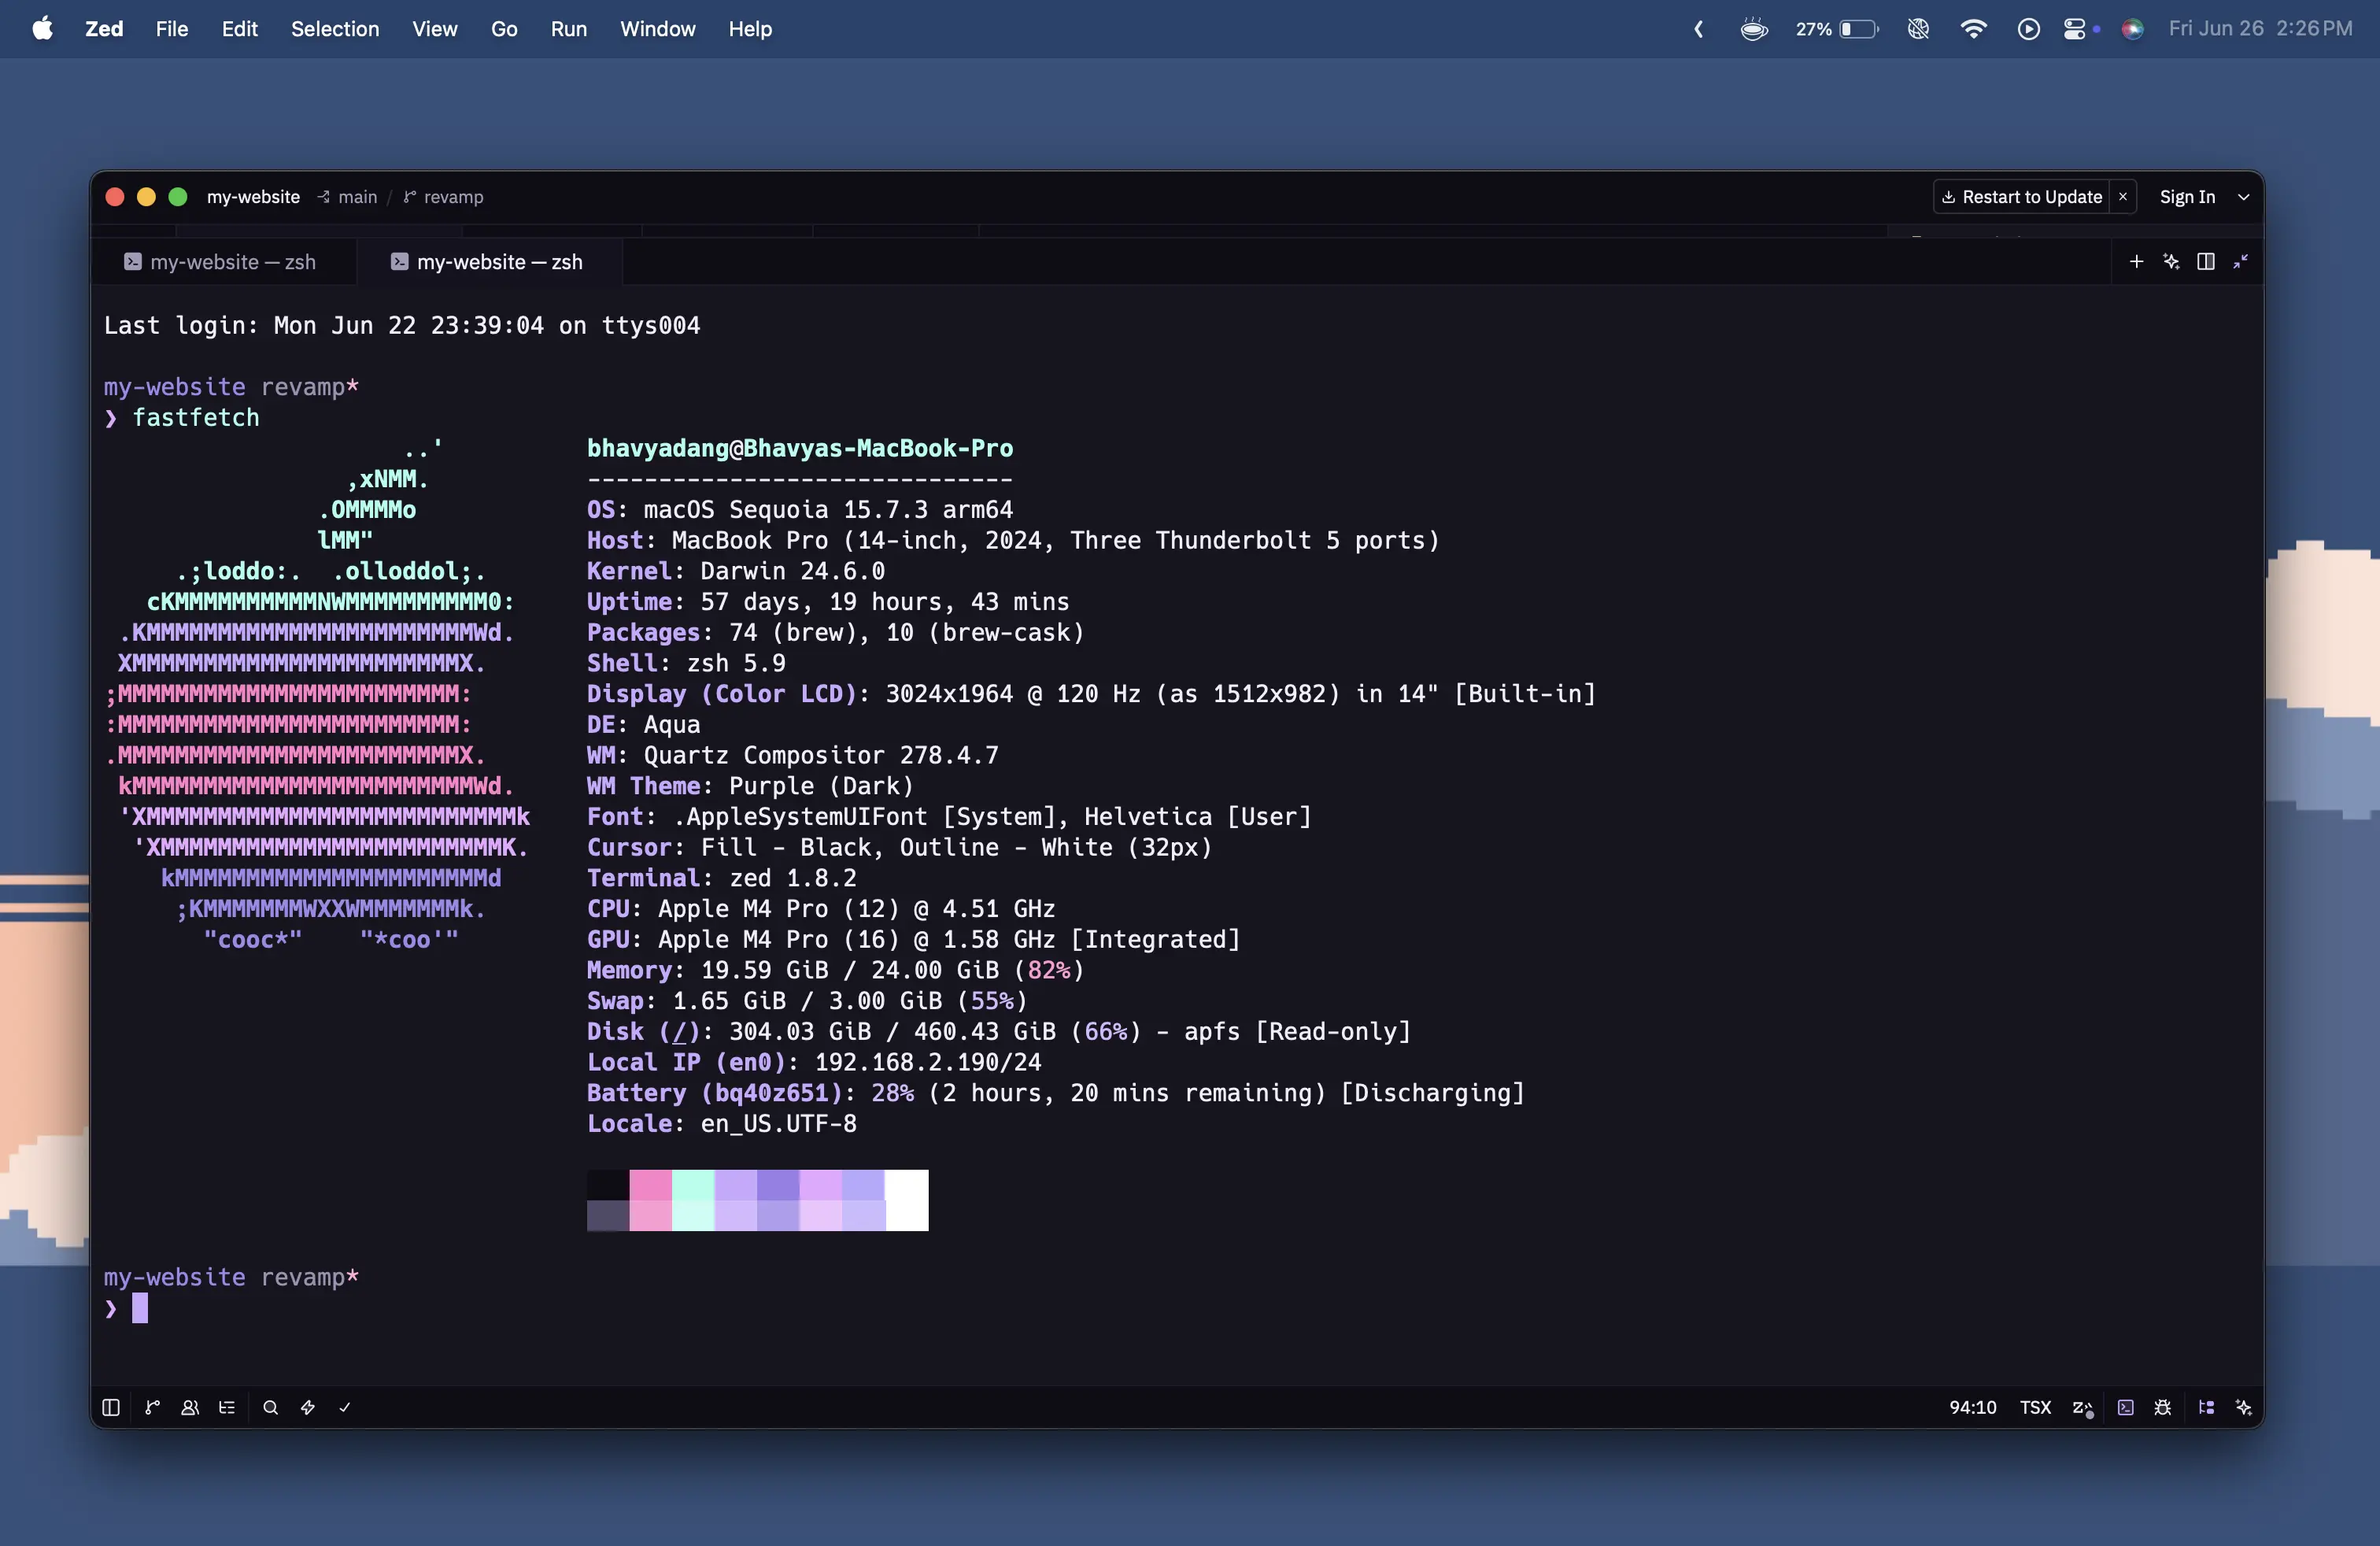Split the terminal pane

pyautogui.click(x=2206, y=261)
